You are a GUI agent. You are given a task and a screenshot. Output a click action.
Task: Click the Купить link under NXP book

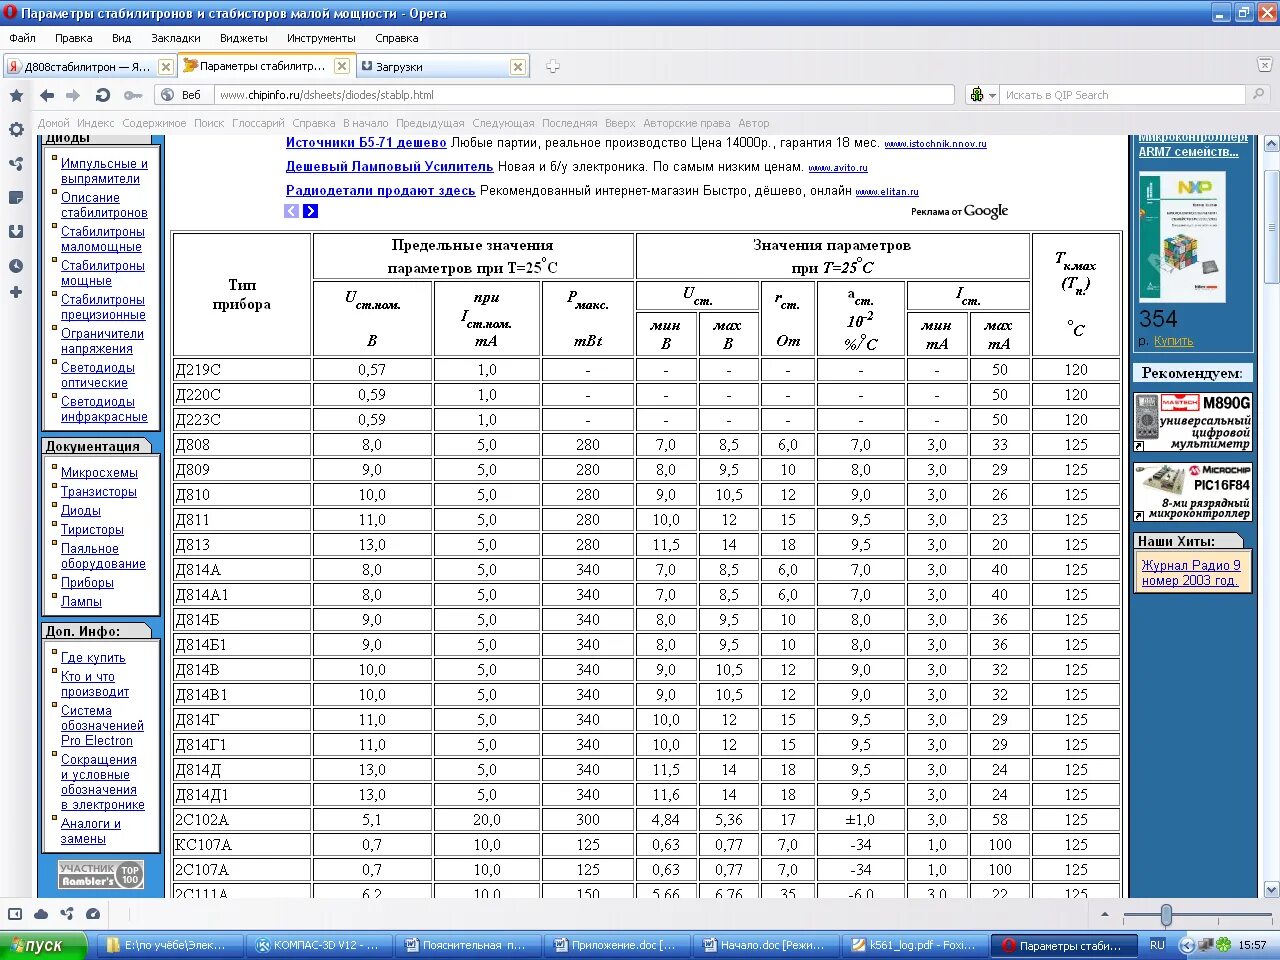pyautogui.click(x=1174, y=341)
